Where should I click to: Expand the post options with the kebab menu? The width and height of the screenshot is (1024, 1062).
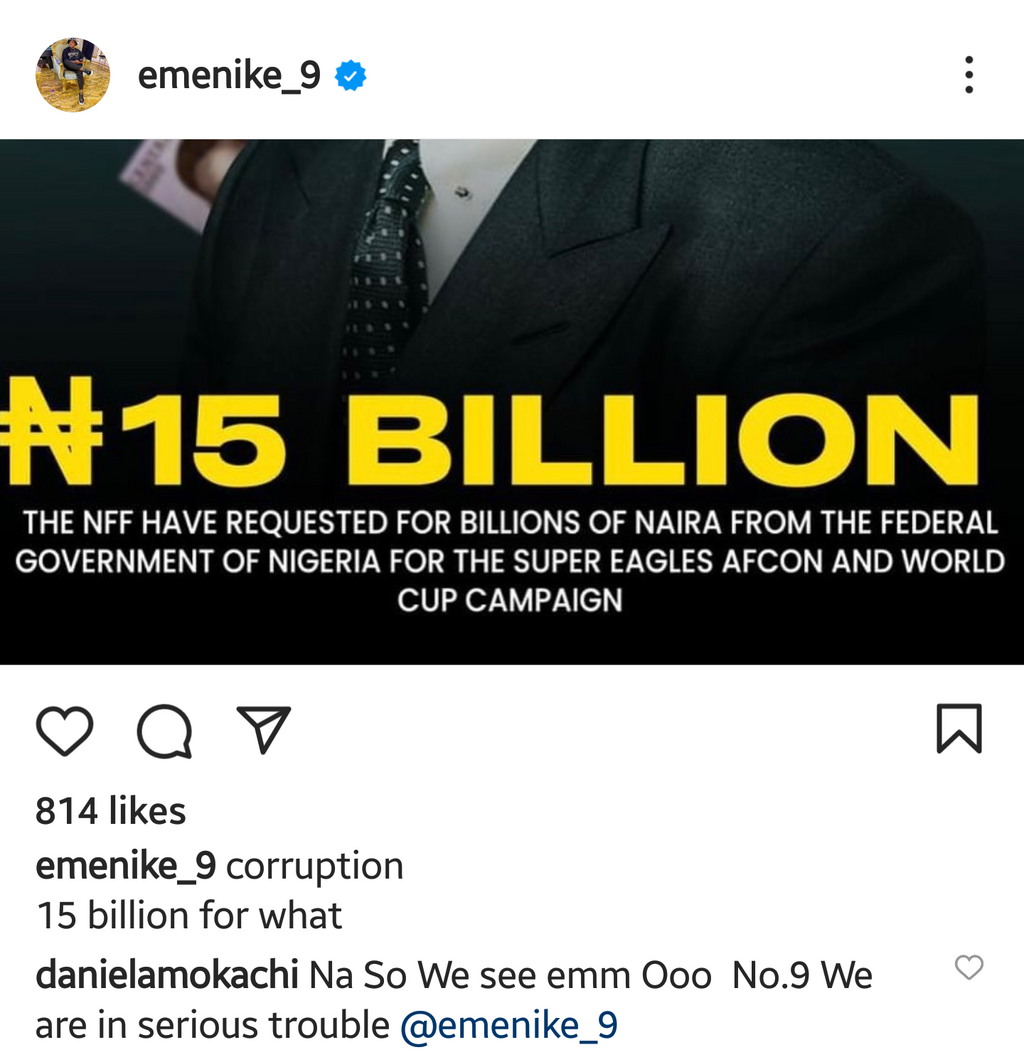pos(968,73)
